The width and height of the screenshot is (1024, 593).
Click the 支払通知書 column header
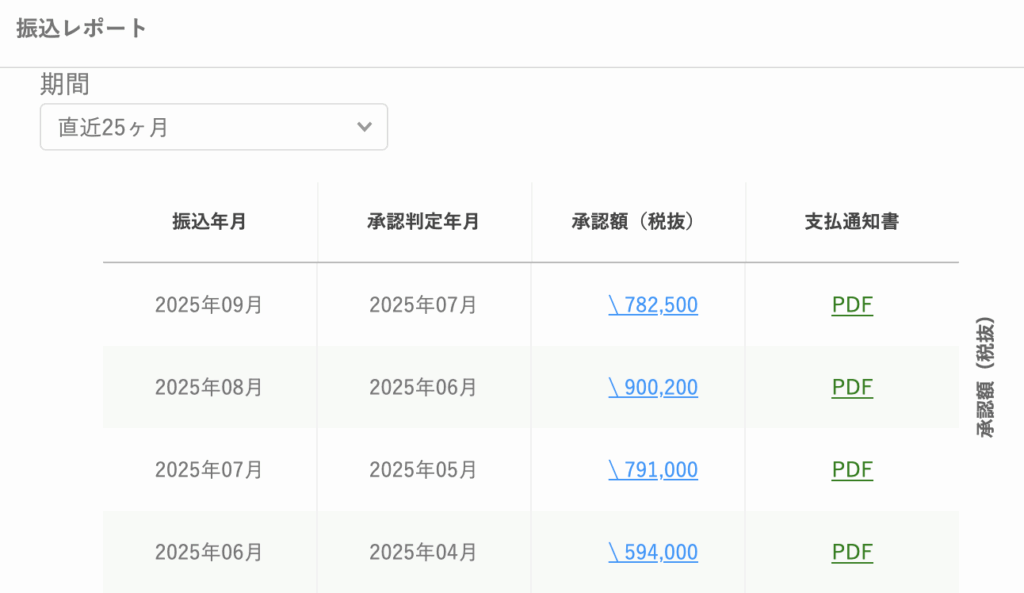[x=852, y=221]
